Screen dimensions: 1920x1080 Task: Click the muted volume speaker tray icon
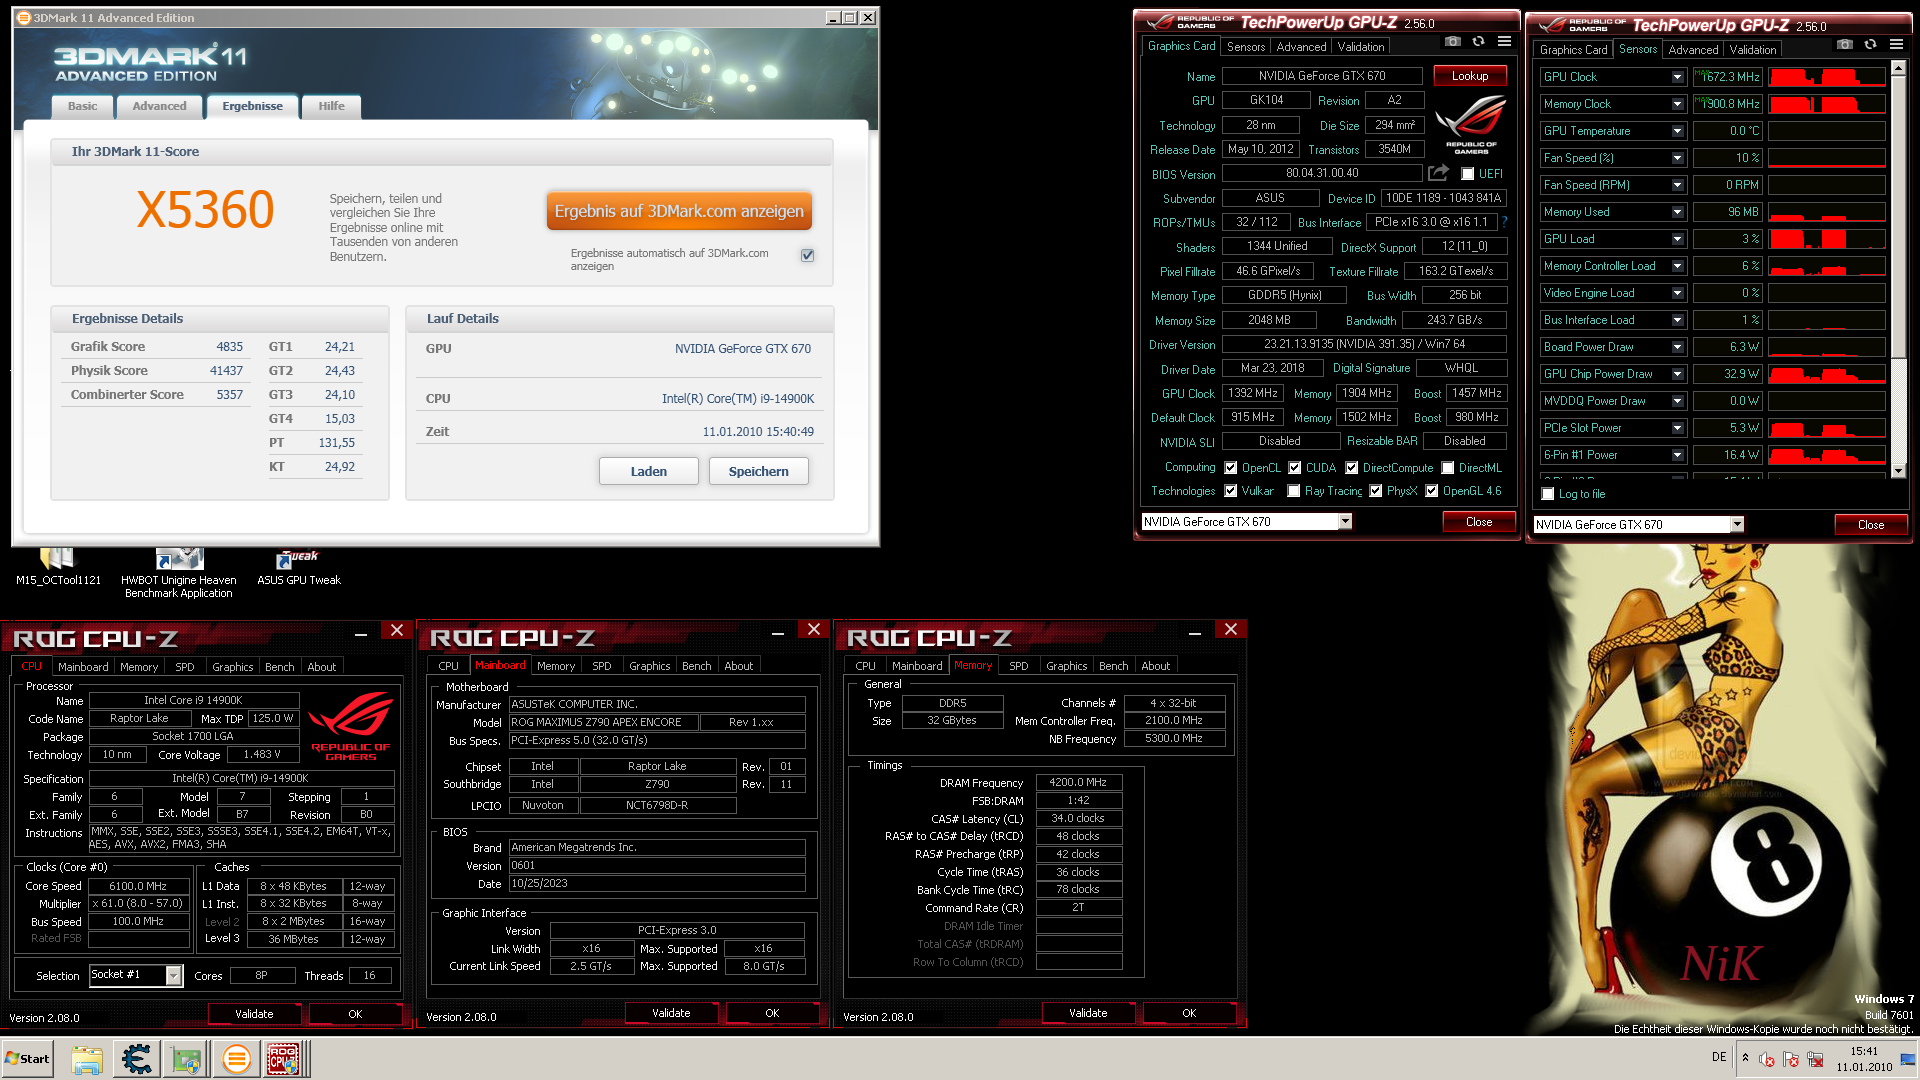1767,1059
